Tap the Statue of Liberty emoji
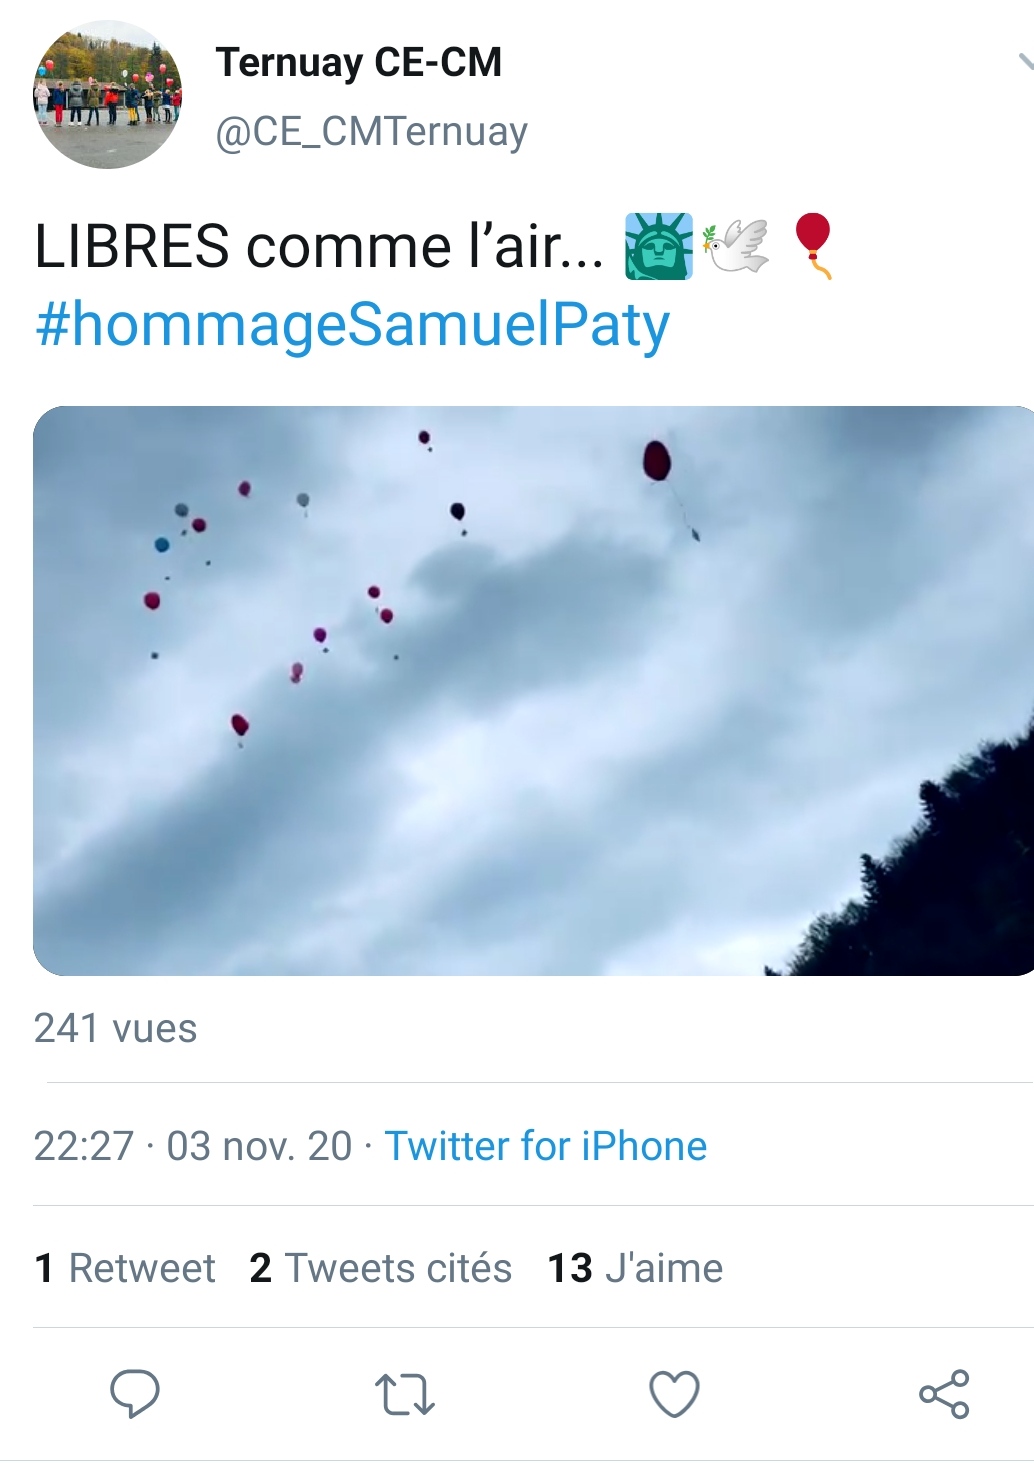This screenshot has width=1034, height=1463. pyautogui.click(x=658, y=246)
